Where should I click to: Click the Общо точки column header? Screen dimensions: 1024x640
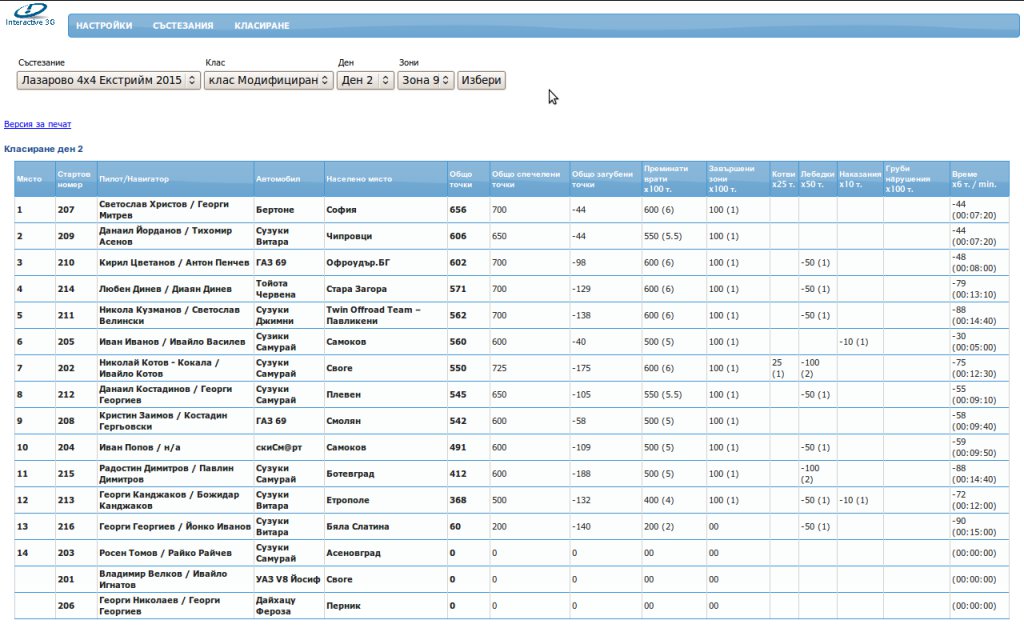coord(461,179)
